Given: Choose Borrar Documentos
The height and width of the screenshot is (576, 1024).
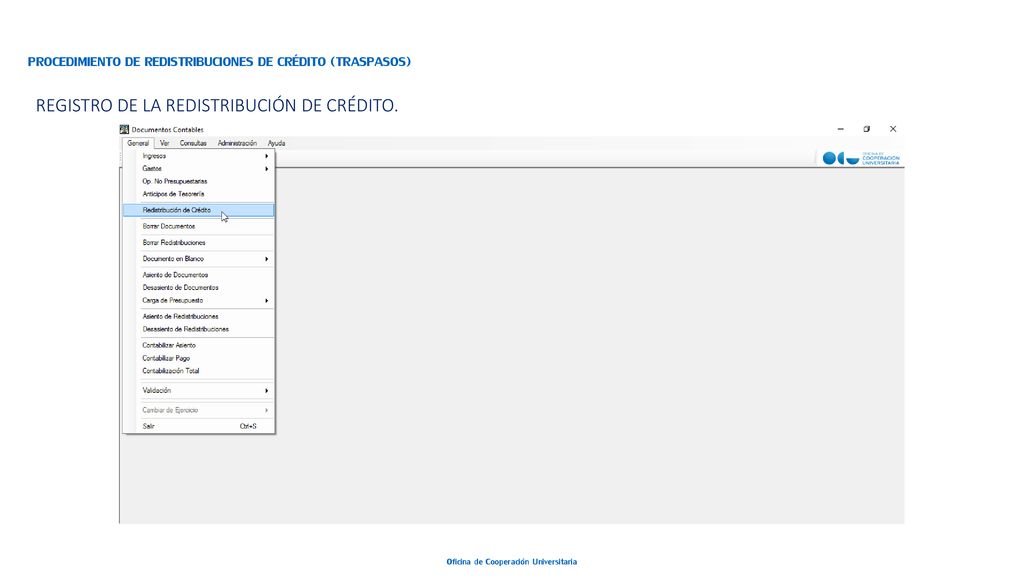Looking at the screenshot, I should [199, 226].
